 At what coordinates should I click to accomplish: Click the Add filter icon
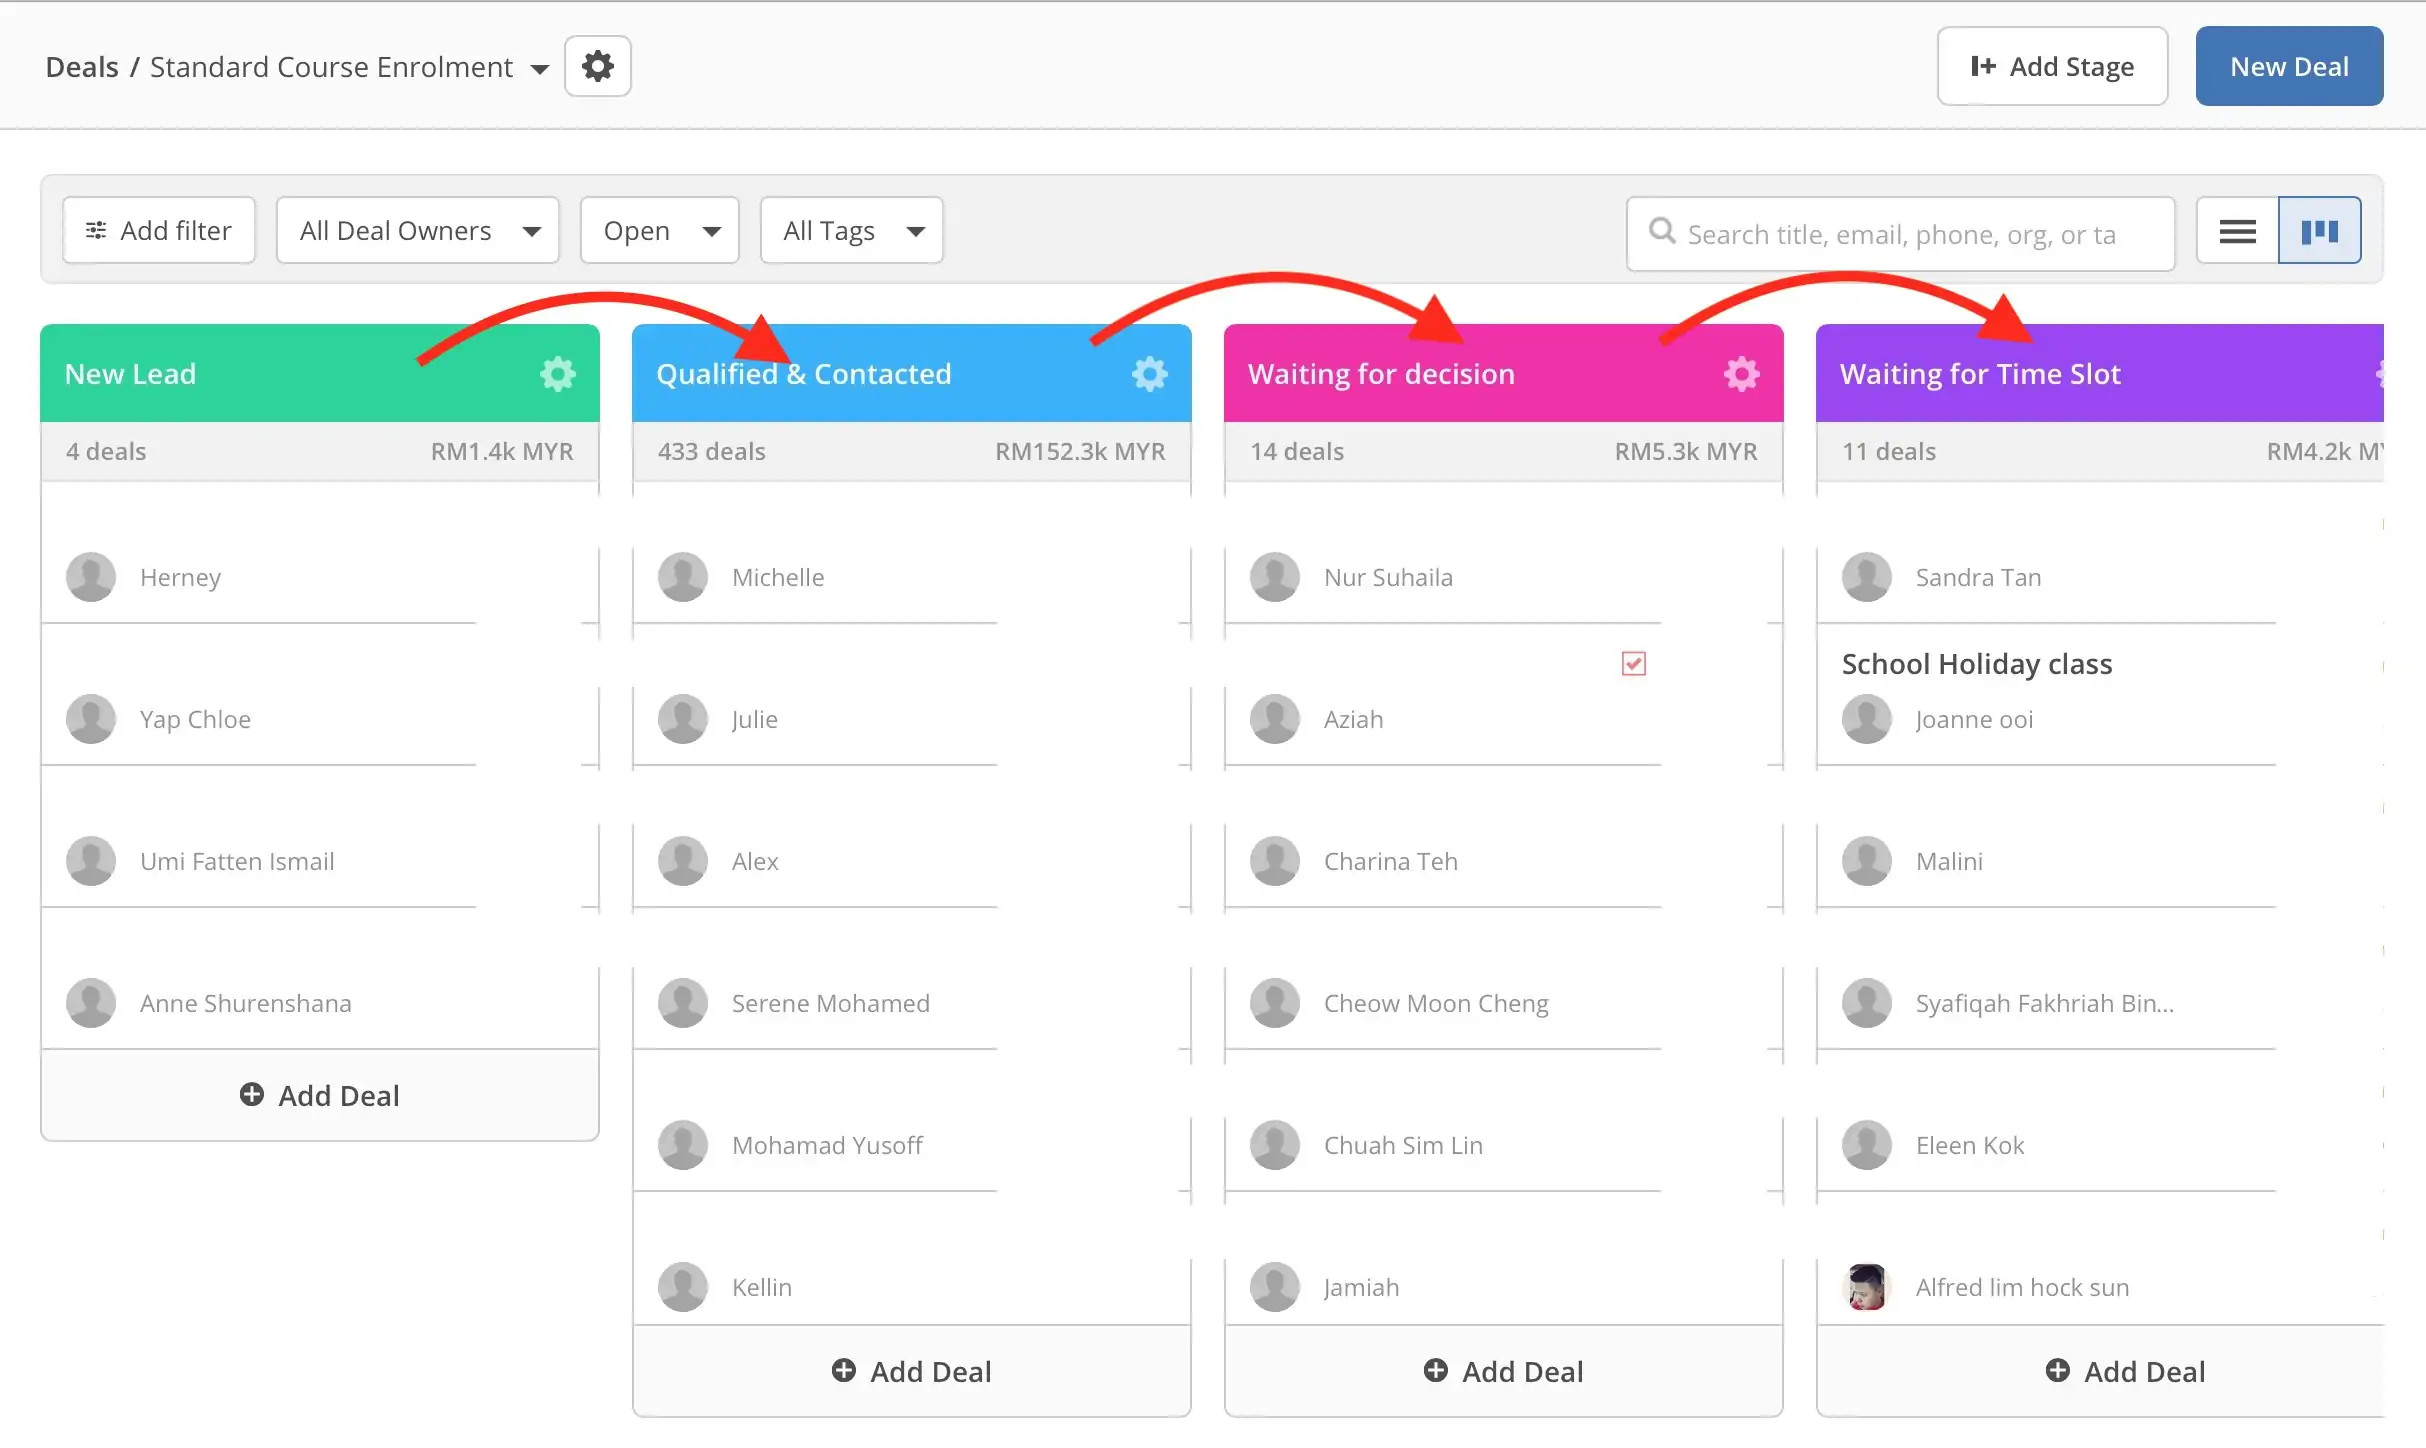pyautogui.click(x=96, y=229)
